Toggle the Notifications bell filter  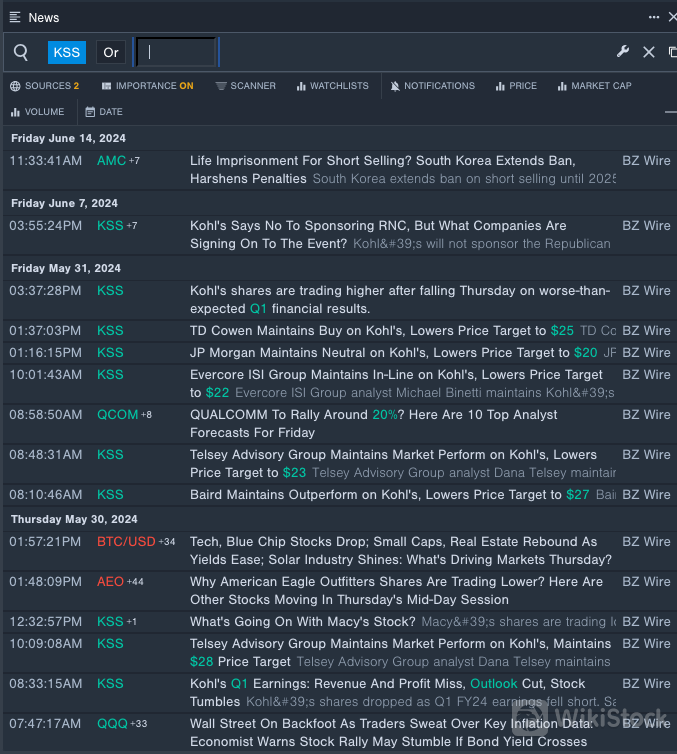point(432,86)
